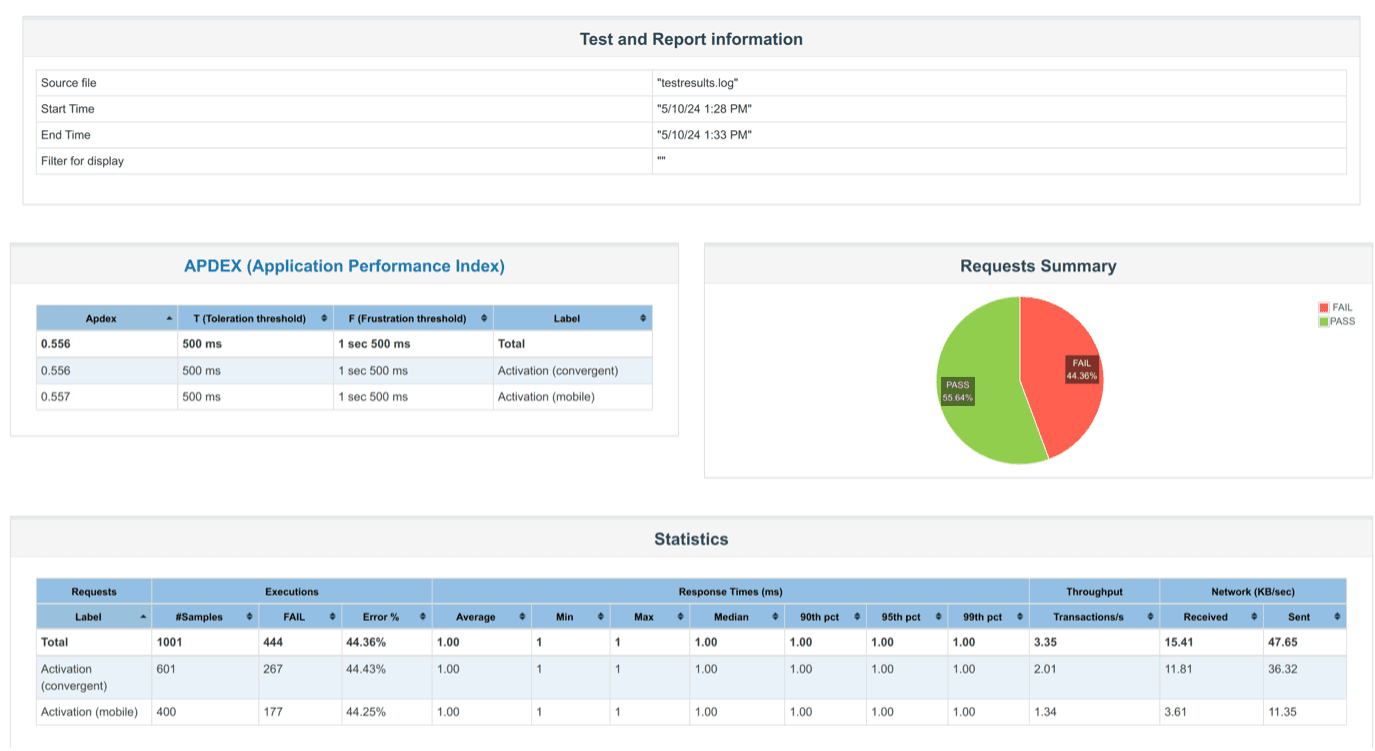Sort APDEX table by Label column icon
Image resolution: width=1375 pixels, height=751 pixels.
(643, 318)
